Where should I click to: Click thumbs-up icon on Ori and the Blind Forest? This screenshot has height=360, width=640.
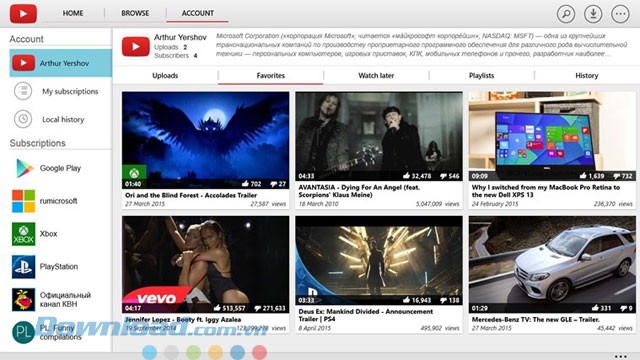pyautogui.click(x=245, y=184)
